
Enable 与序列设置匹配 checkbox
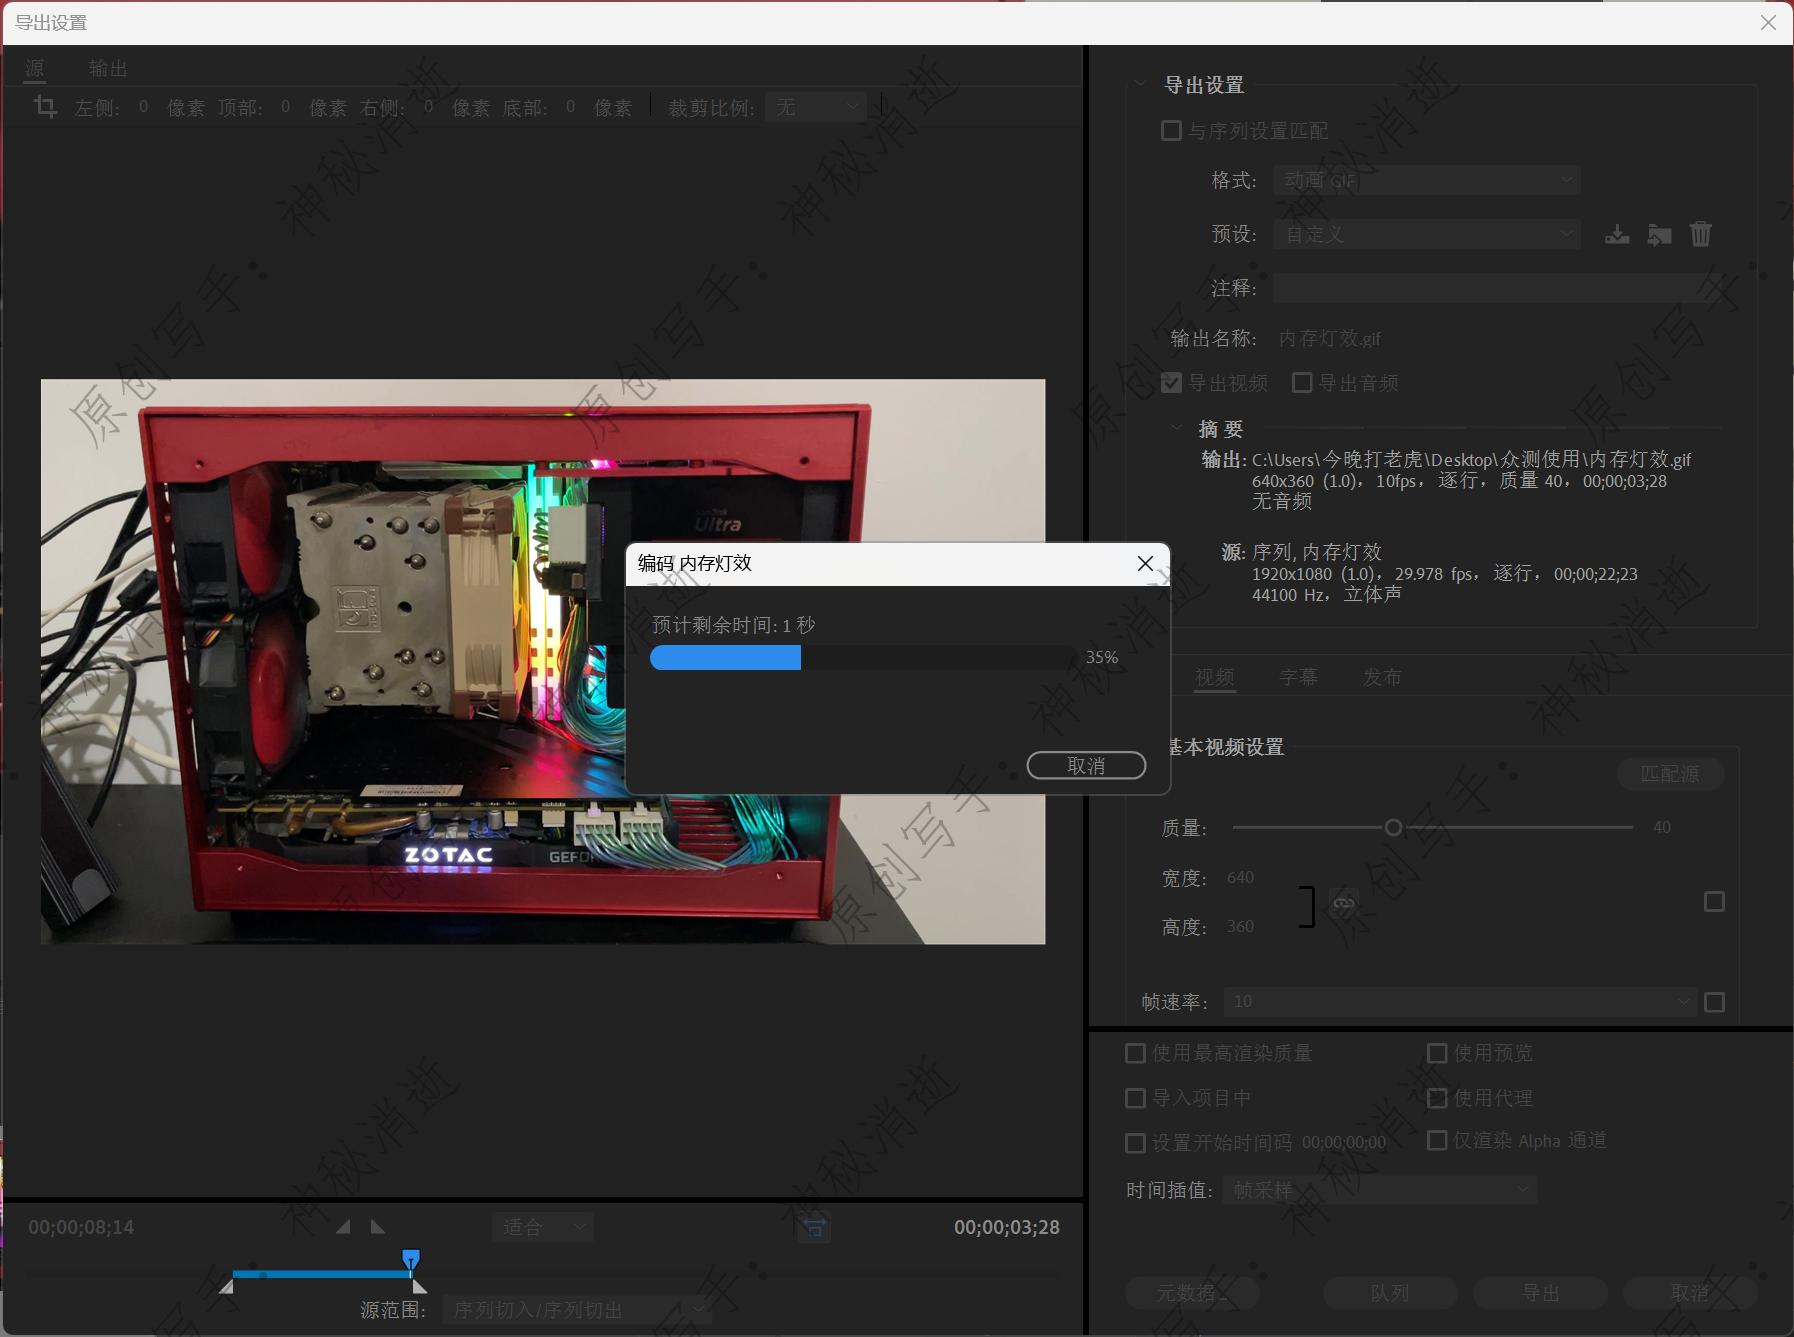1171,131
